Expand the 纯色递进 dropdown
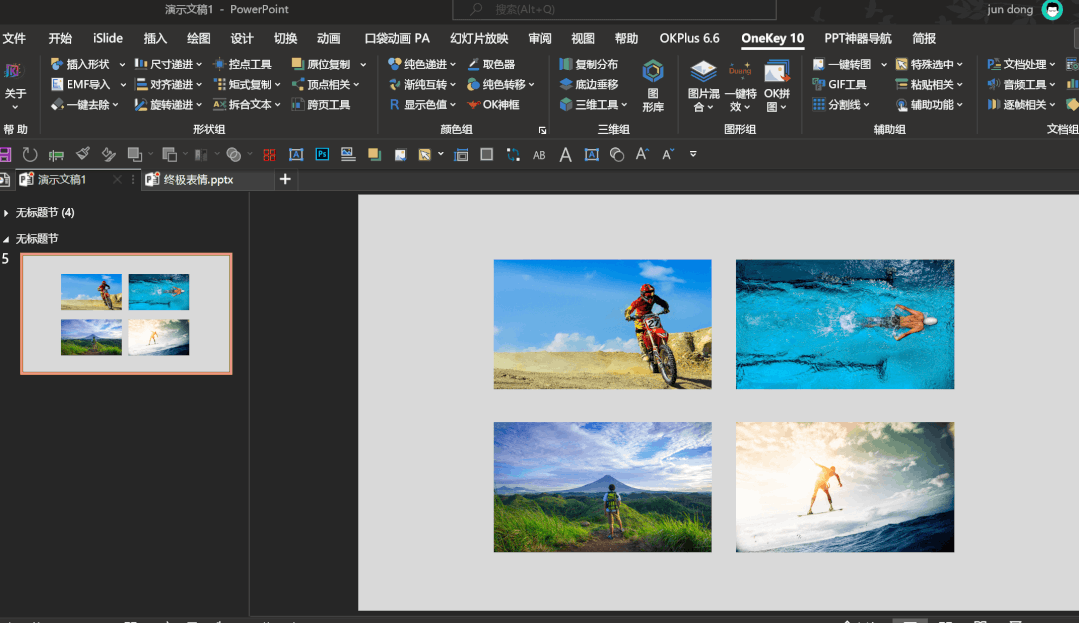The height and width of the screenshot is (623, 1079). pyautogui.click(x=455, y=64)
